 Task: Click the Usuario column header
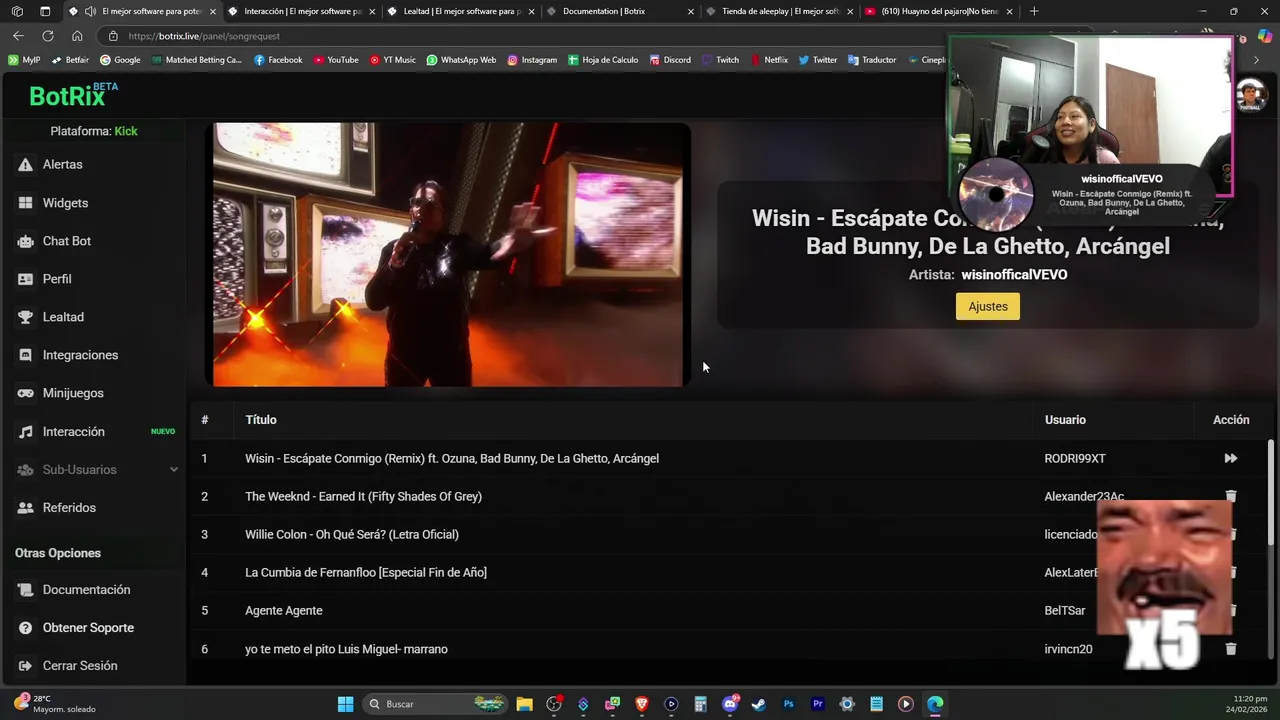tap(1065, 420)
